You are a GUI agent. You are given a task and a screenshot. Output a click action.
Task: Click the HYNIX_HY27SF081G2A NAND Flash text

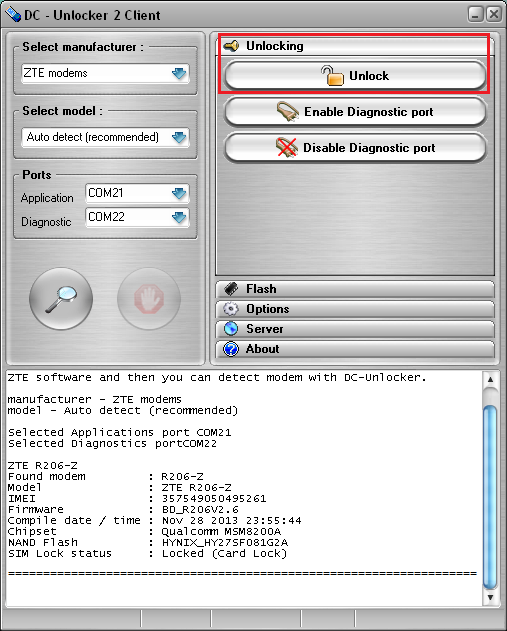click(225, 542)
